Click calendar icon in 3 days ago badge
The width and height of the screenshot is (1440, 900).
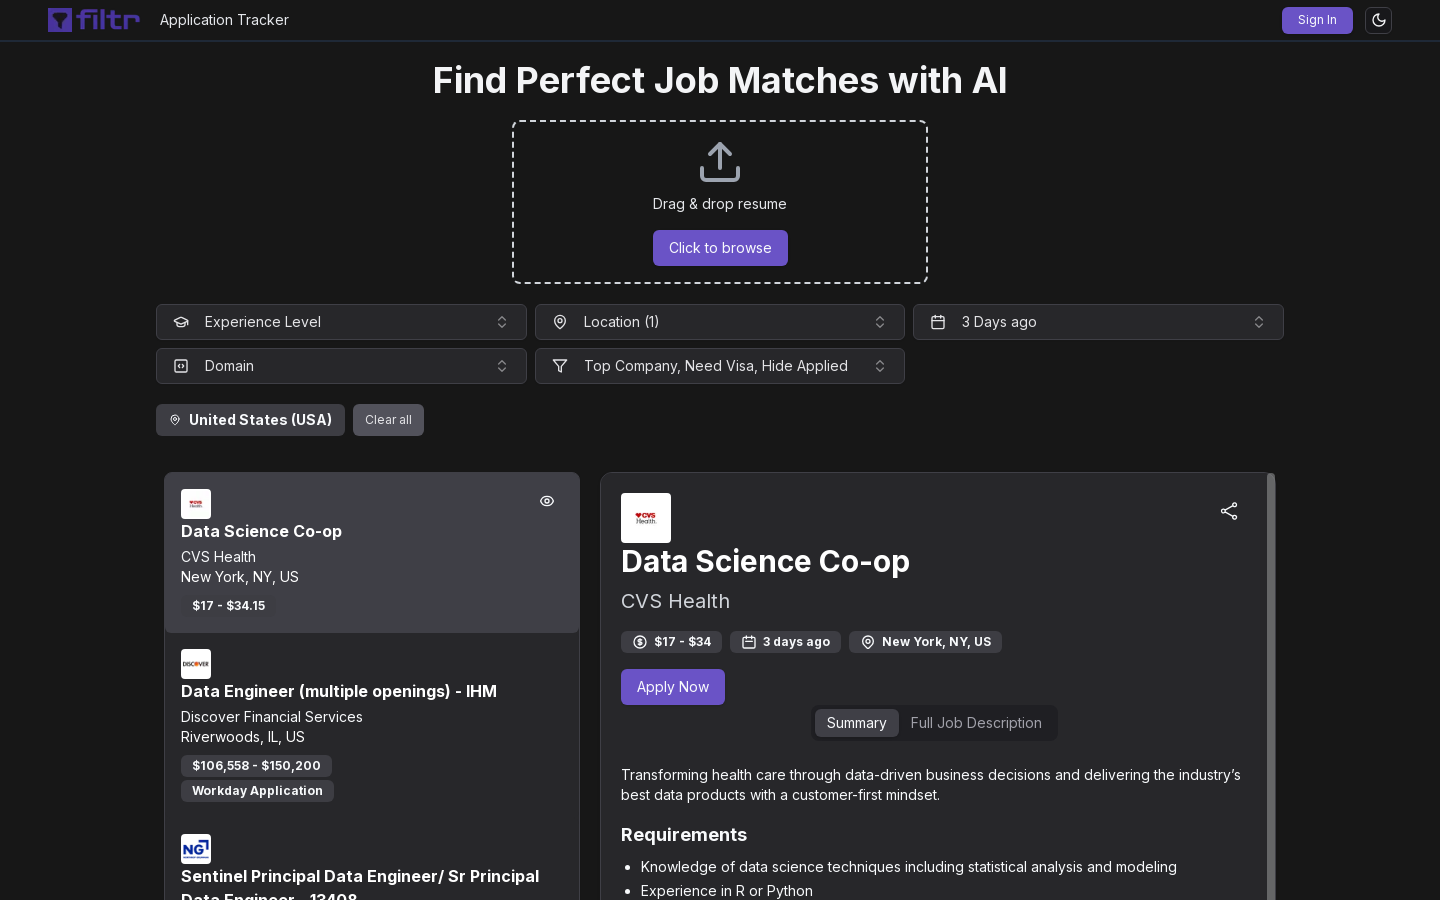click(749, 642)
